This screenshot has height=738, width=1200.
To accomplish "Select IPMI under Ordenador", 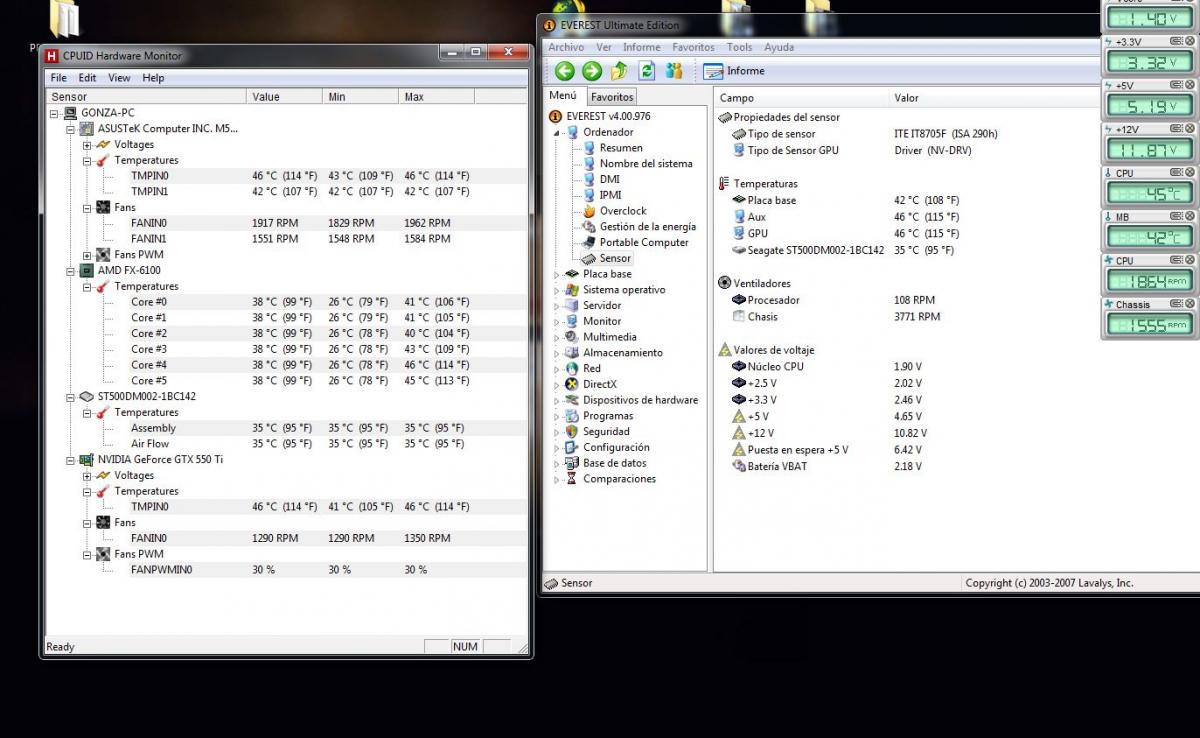I will point(602,196).
